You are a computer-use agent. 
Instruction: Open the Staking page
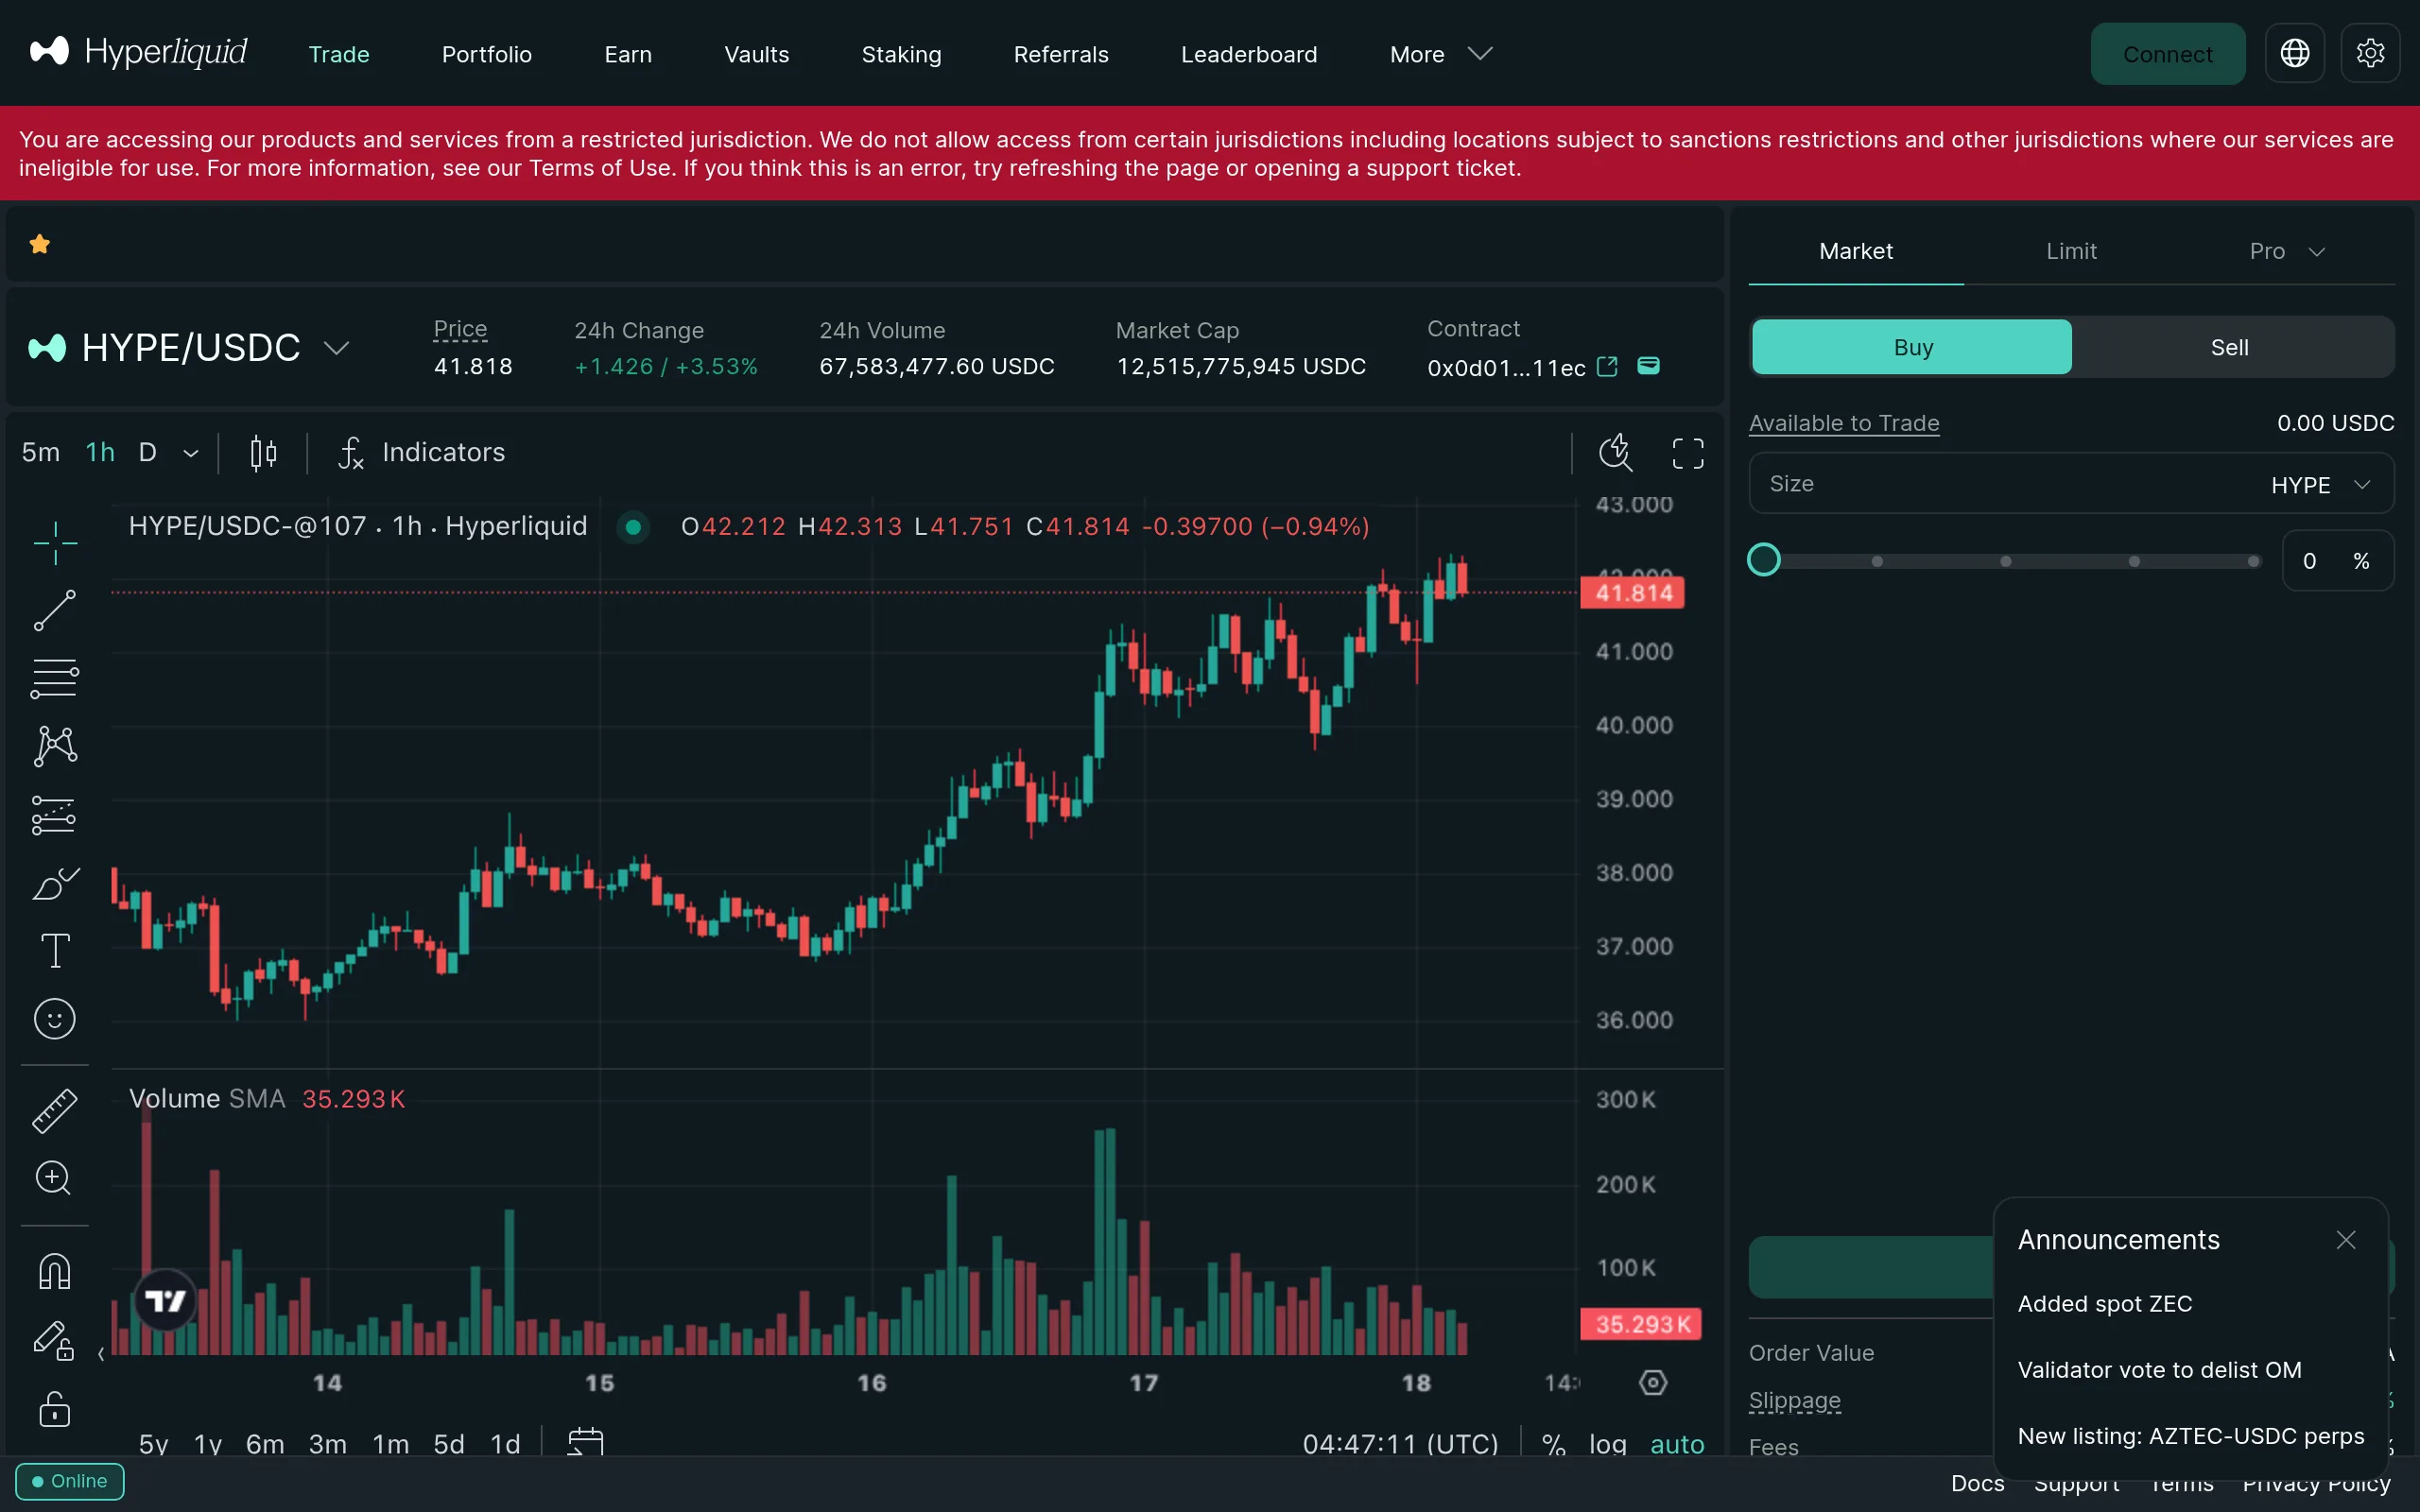coord(900,54)
